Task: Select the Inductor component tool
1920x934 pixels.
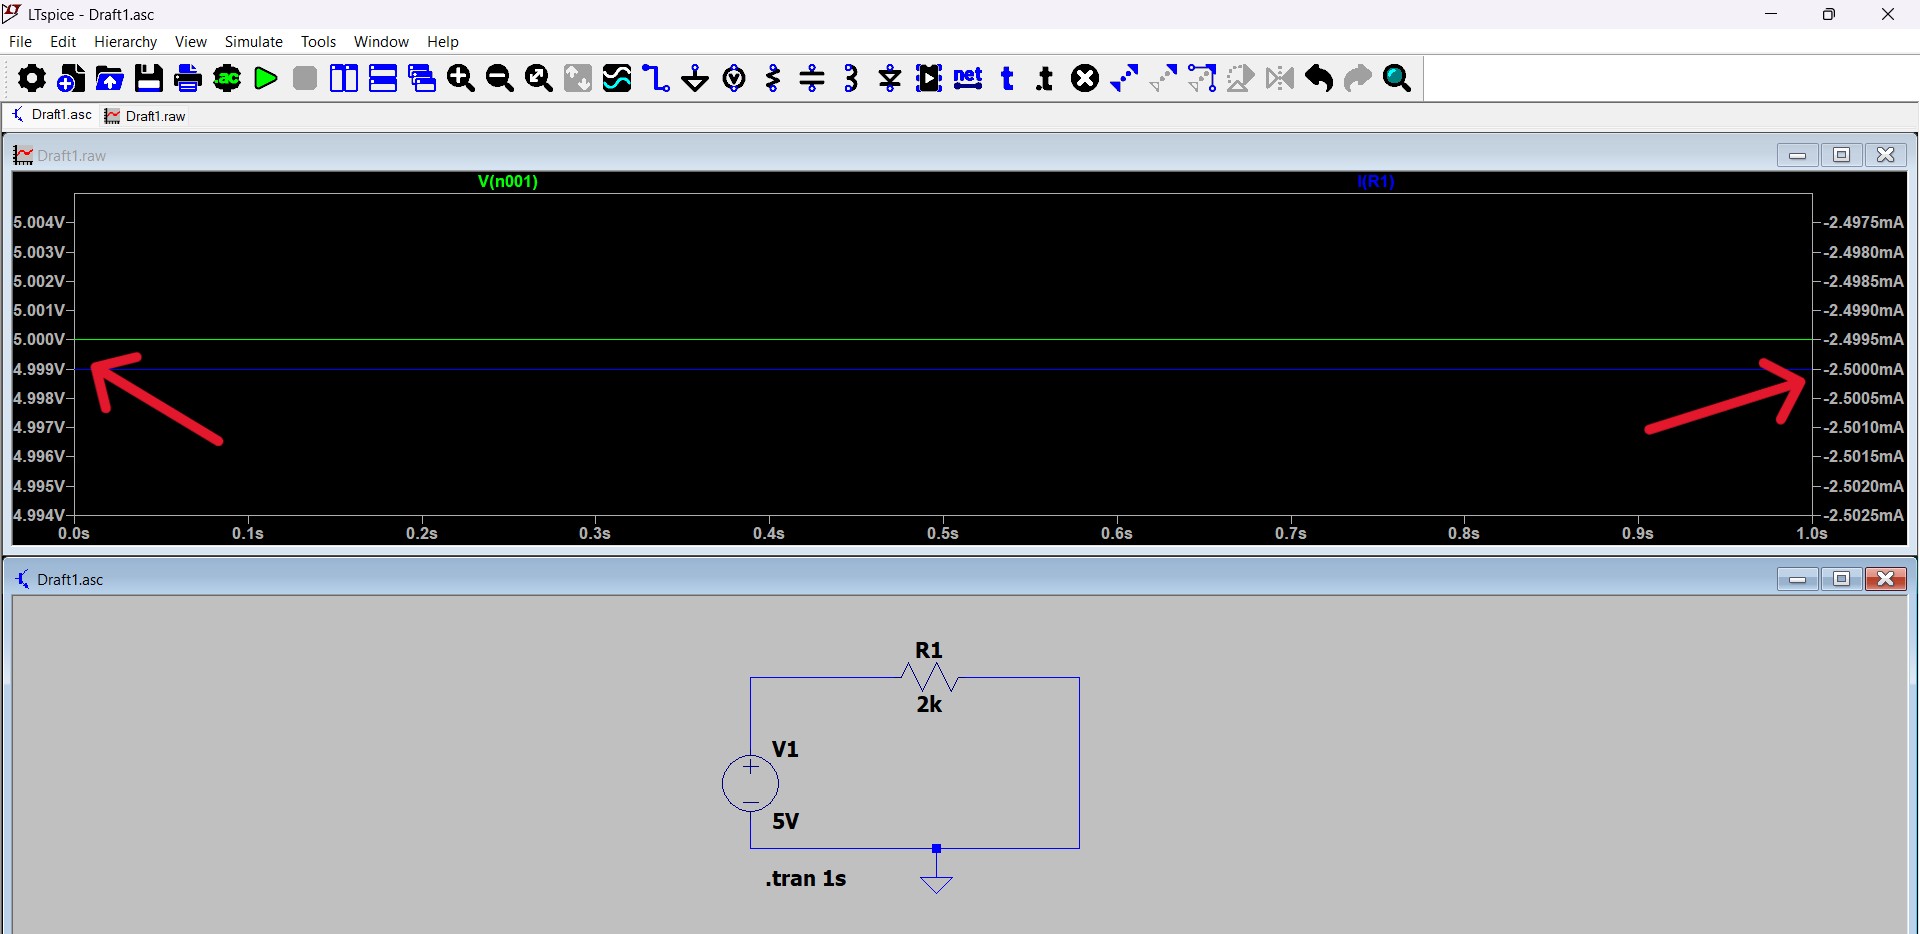Action: click(x=851, y=78)
